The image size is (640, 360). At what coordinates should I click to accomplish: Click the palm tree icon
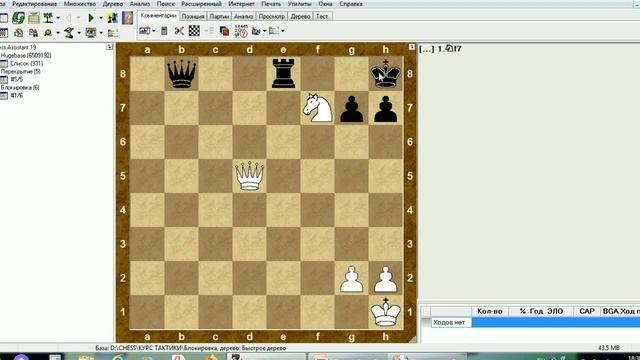coord(49,18)
